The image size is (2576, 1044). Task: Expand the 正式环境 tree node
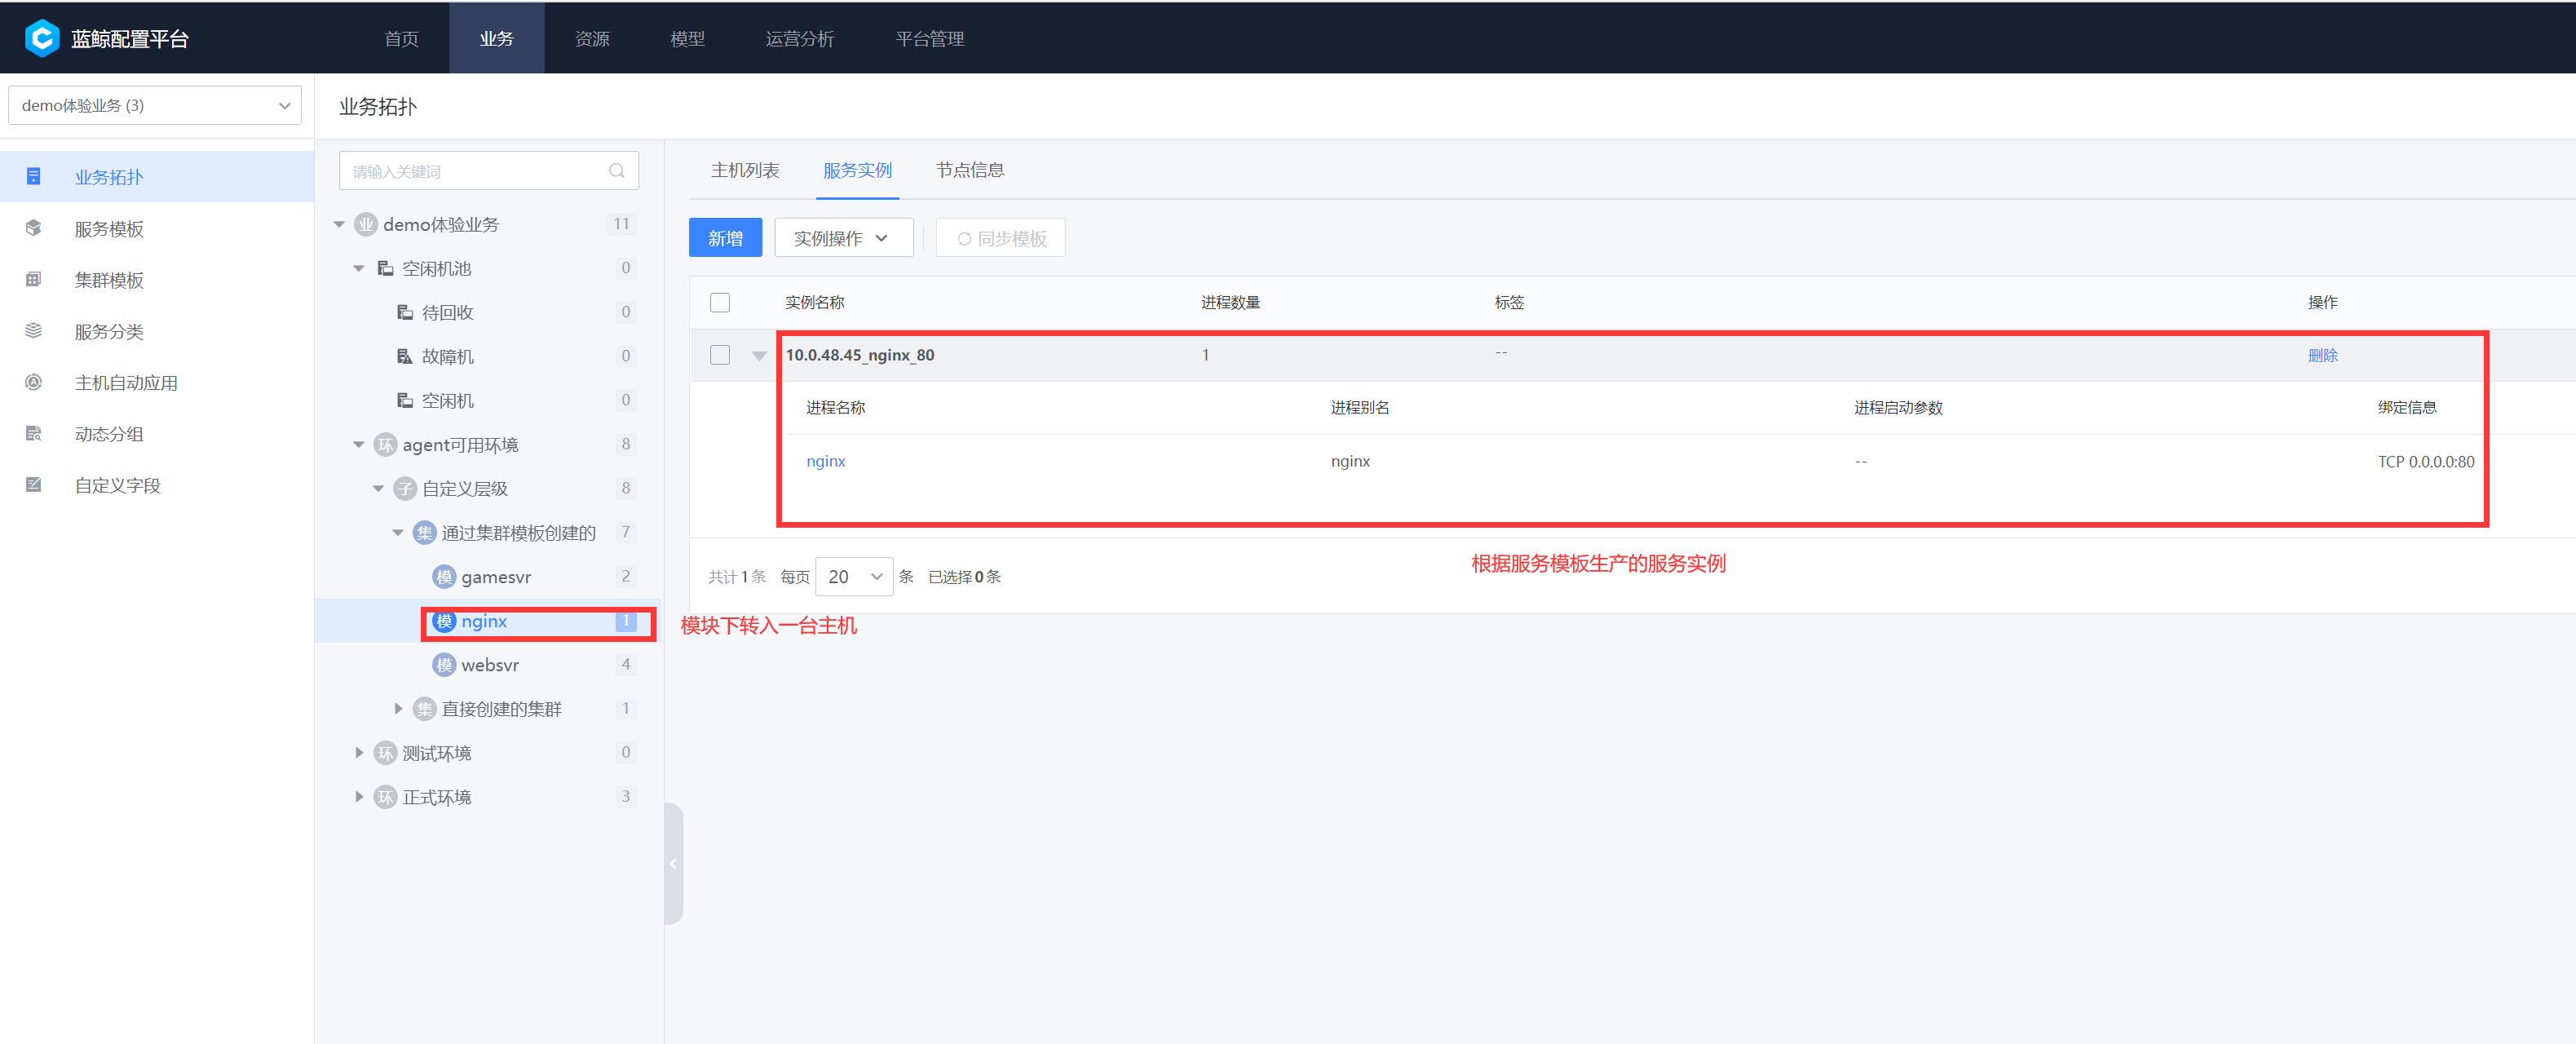pyautogui.click(x=359, y=797)
